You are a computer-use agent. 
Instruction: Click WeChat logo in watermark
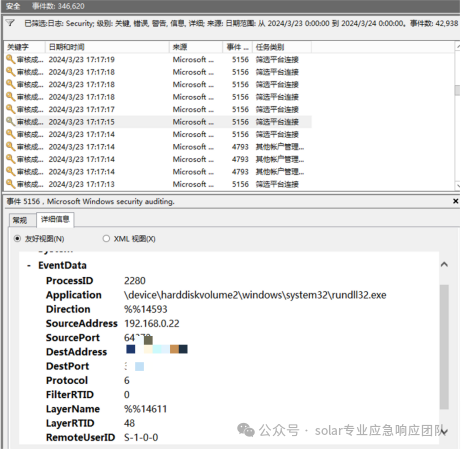point(246,430)
